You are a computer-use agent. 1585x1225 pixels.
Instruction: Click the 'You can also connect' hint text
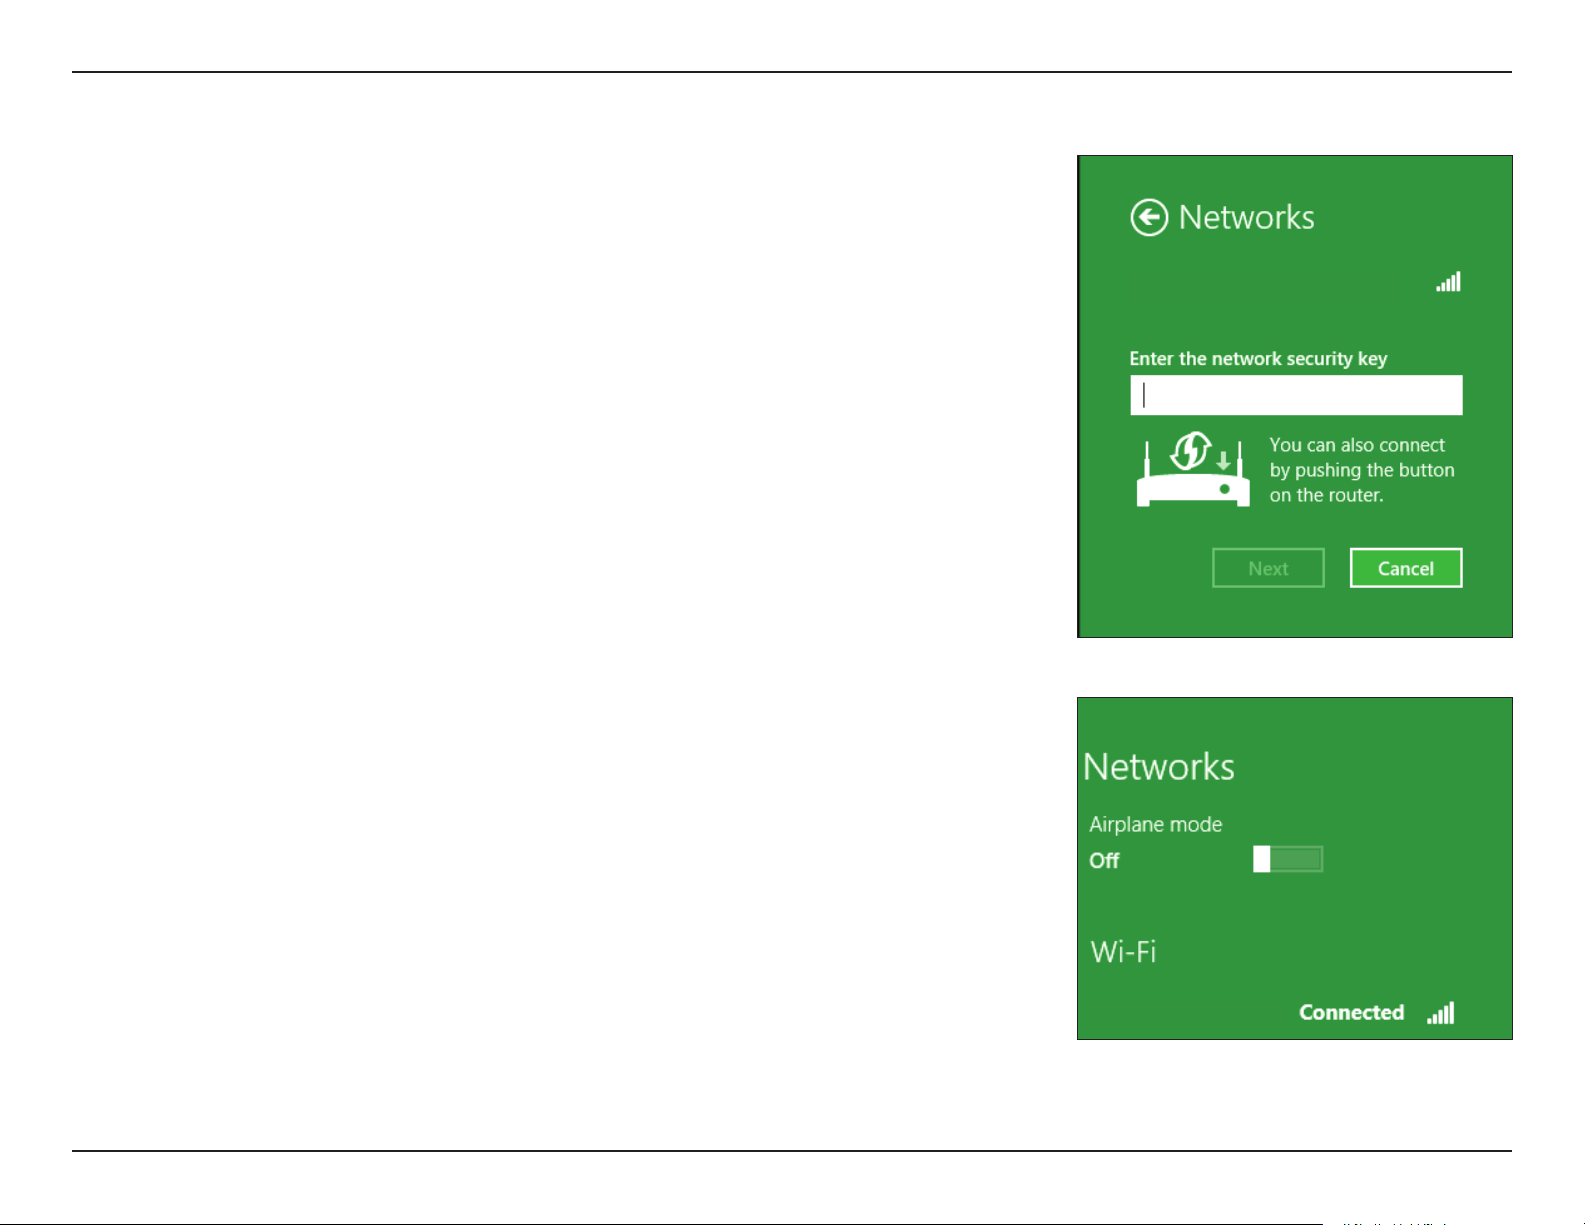(1362, 470)
